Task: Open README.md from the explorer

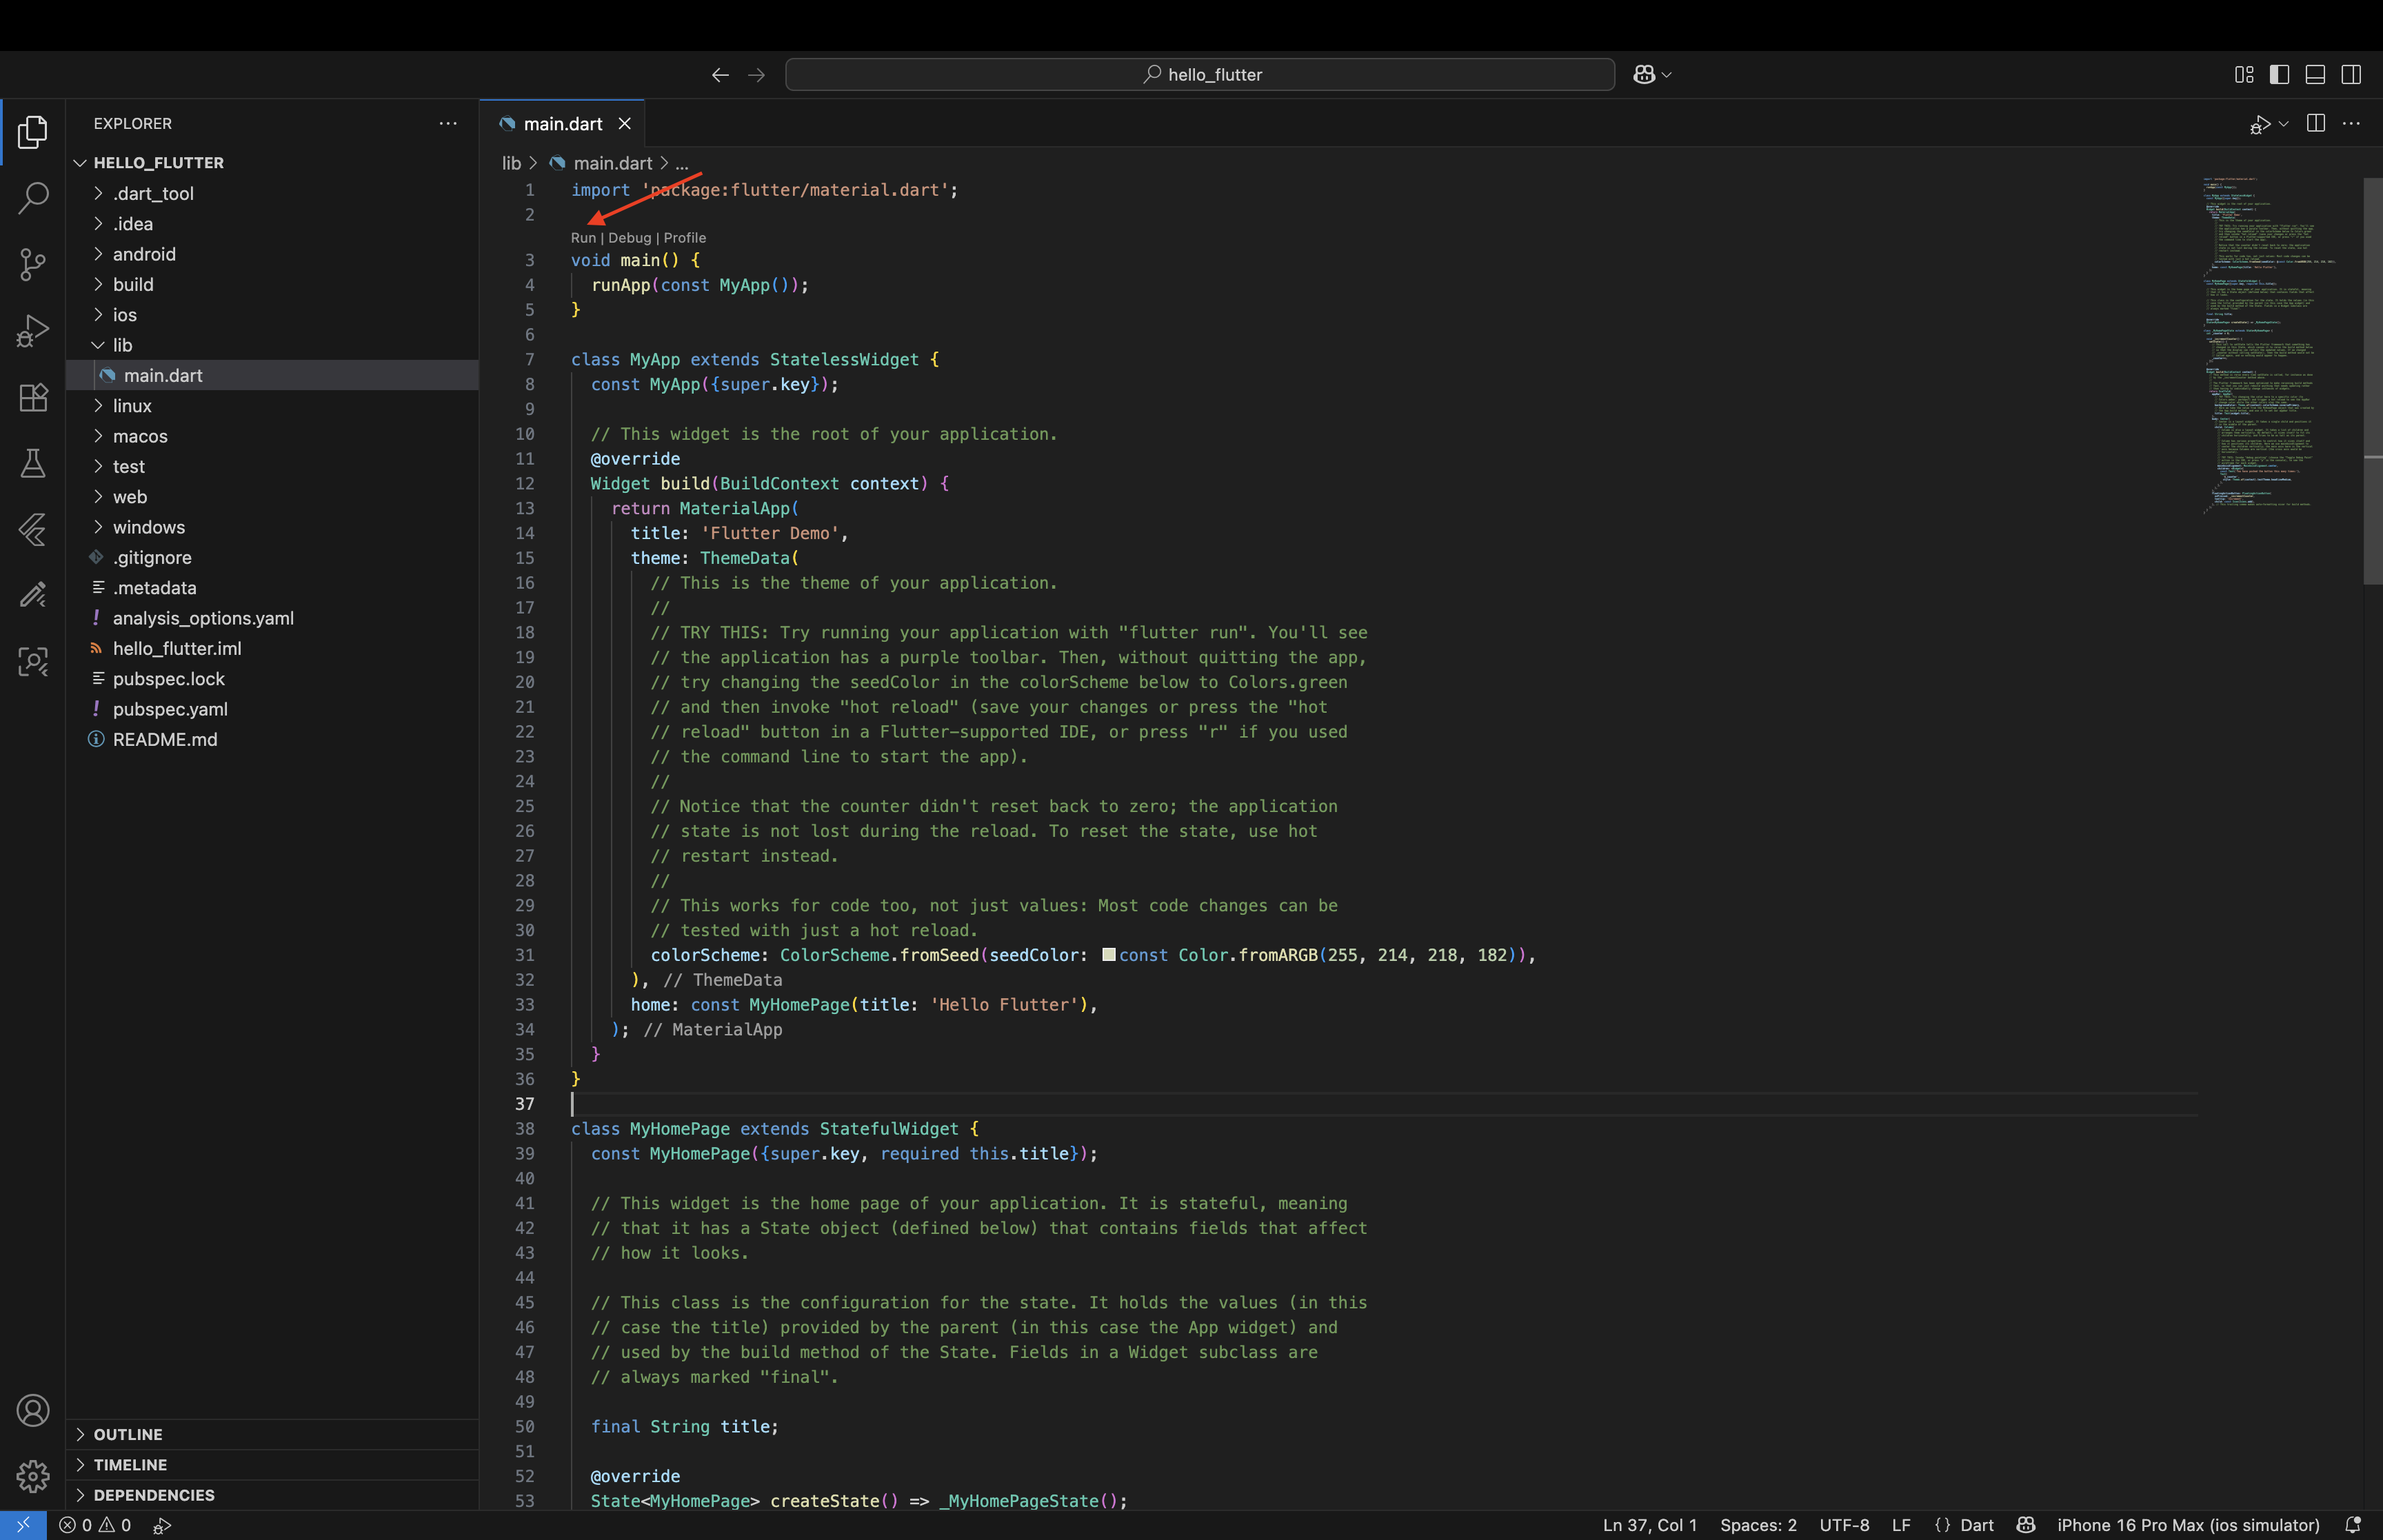Action: click(272, 739)
